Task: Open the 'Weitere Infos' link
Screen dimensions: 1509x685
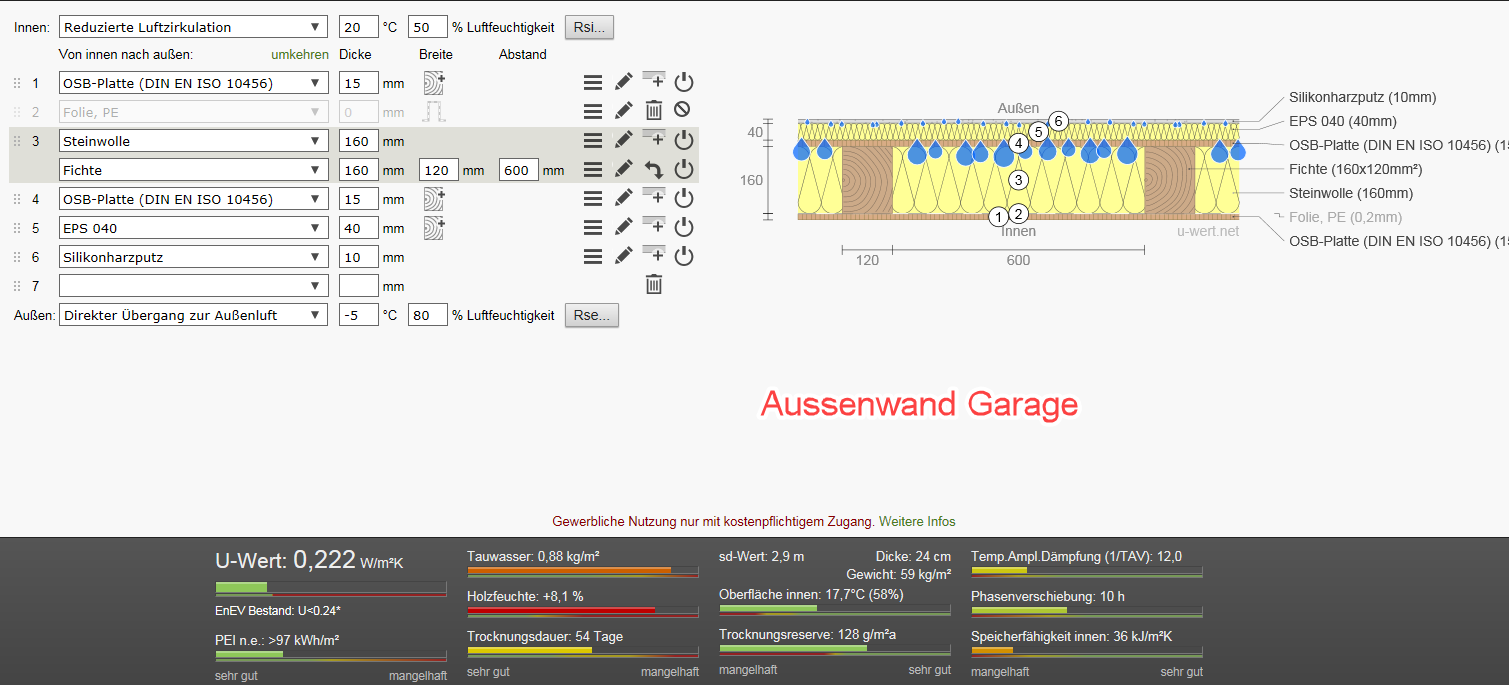Action: click(916, 521)
